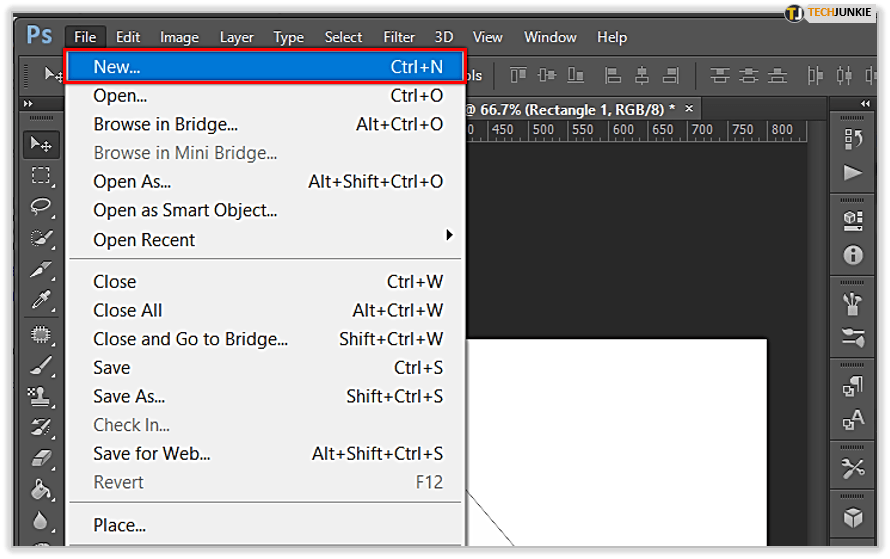
Task: Click Distribute left edges icon
Action: click(815, 75)
